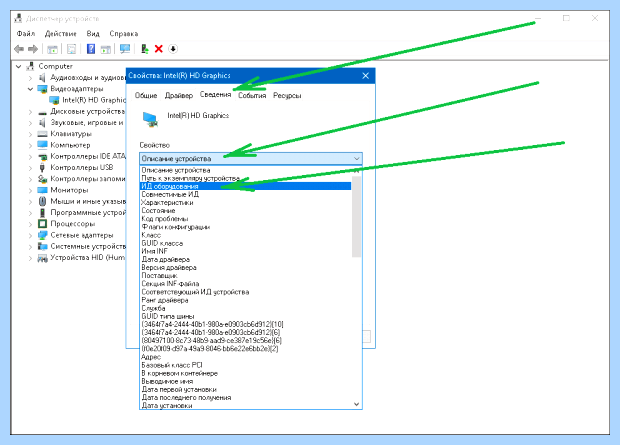Expand the Контроллеры IDE ATA branch chevron
The width and height of the screenshot is (620, 445).
point(30,157)
